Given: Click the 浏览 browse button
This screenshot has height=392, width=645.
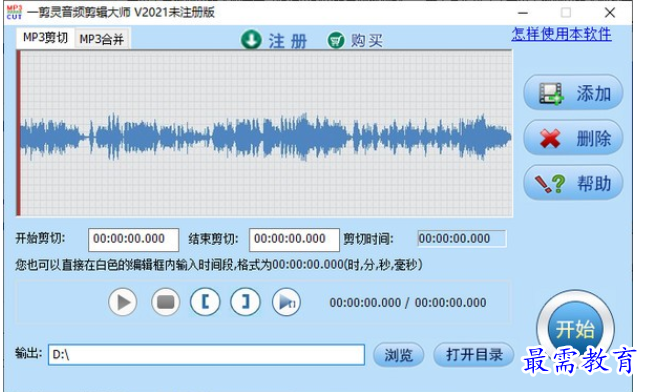Looking at the screenshot, I should click(398, 355).
